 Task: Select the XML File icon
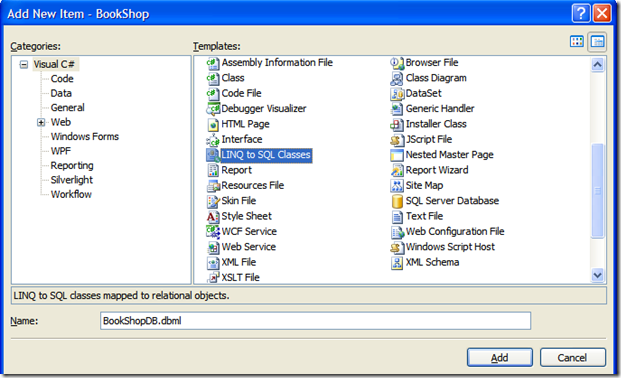pyautogui.click(x=213, y=263)
